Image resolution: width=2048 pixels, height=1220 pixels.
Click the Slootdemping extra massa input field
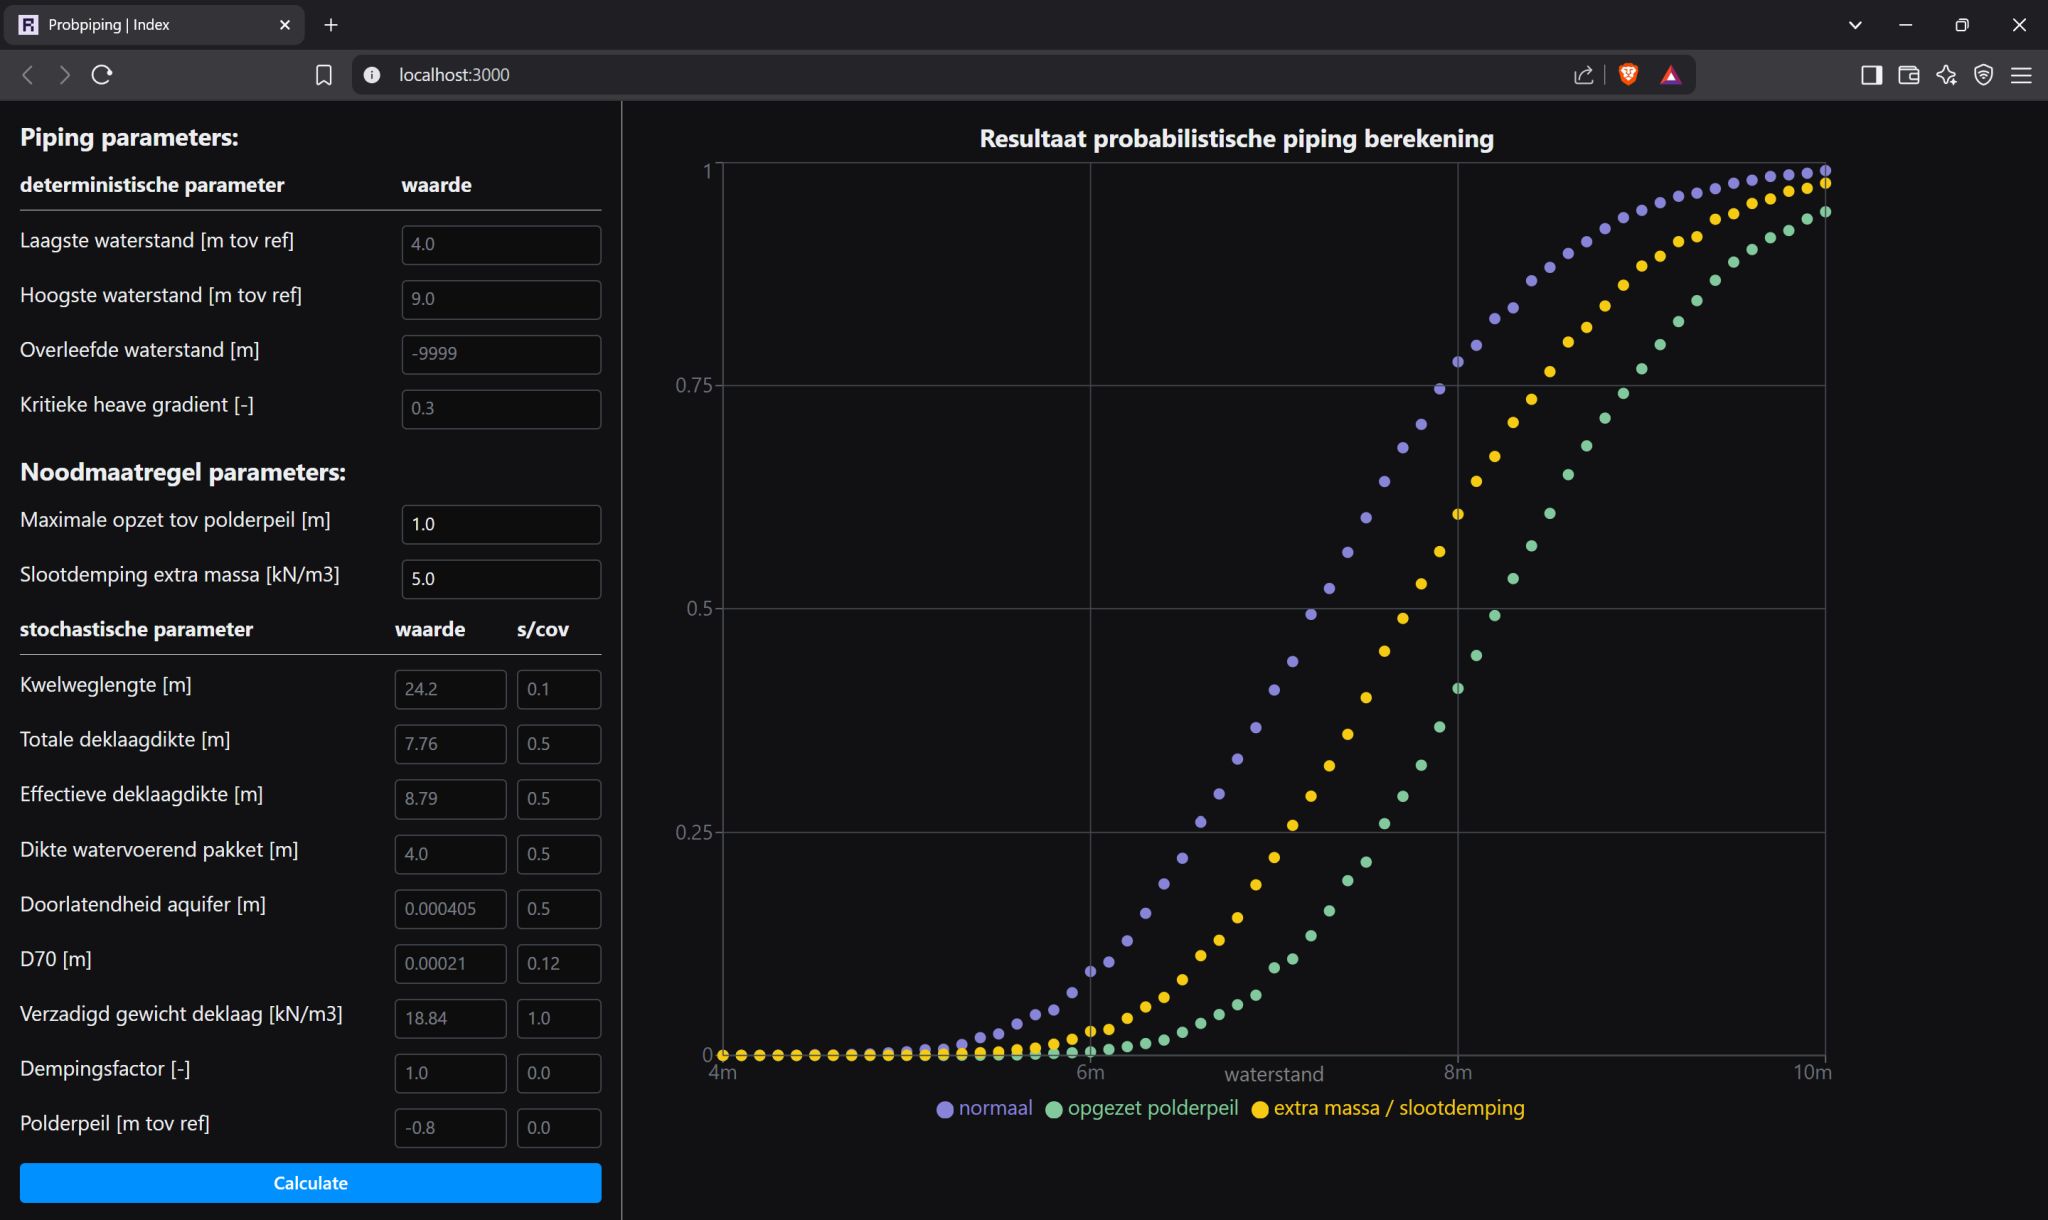[x=500, y=579]
